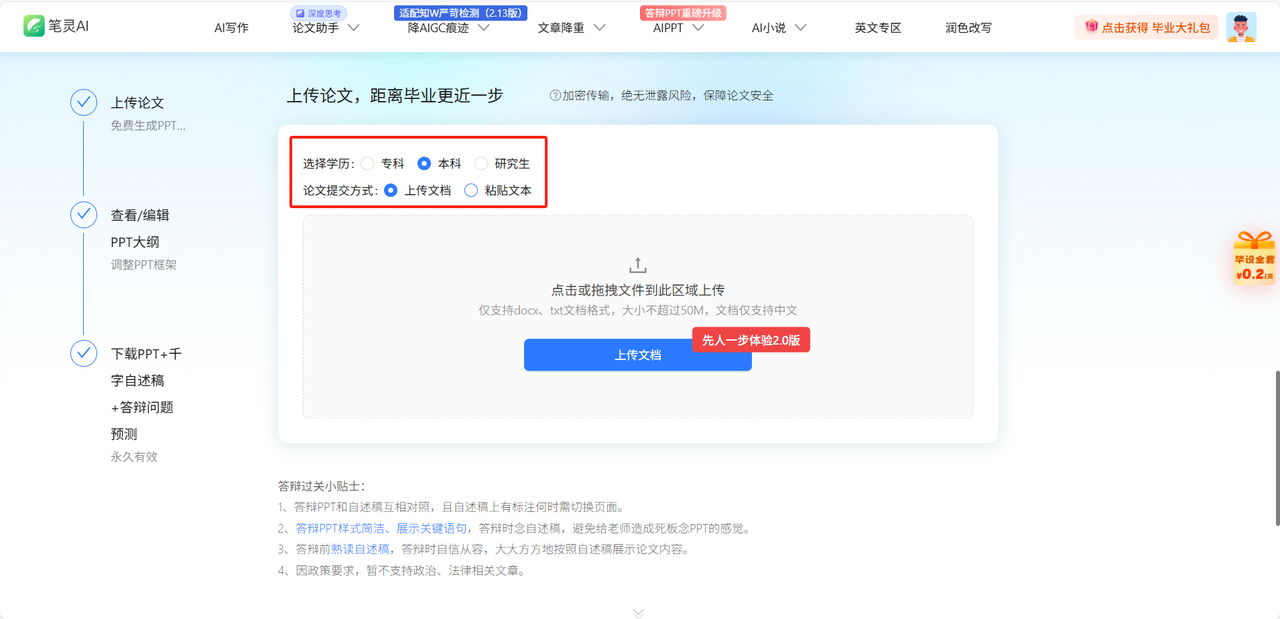Click the checkmark icon for 下载PPT+千字自述稿
1280x619 pixels.
84,353
